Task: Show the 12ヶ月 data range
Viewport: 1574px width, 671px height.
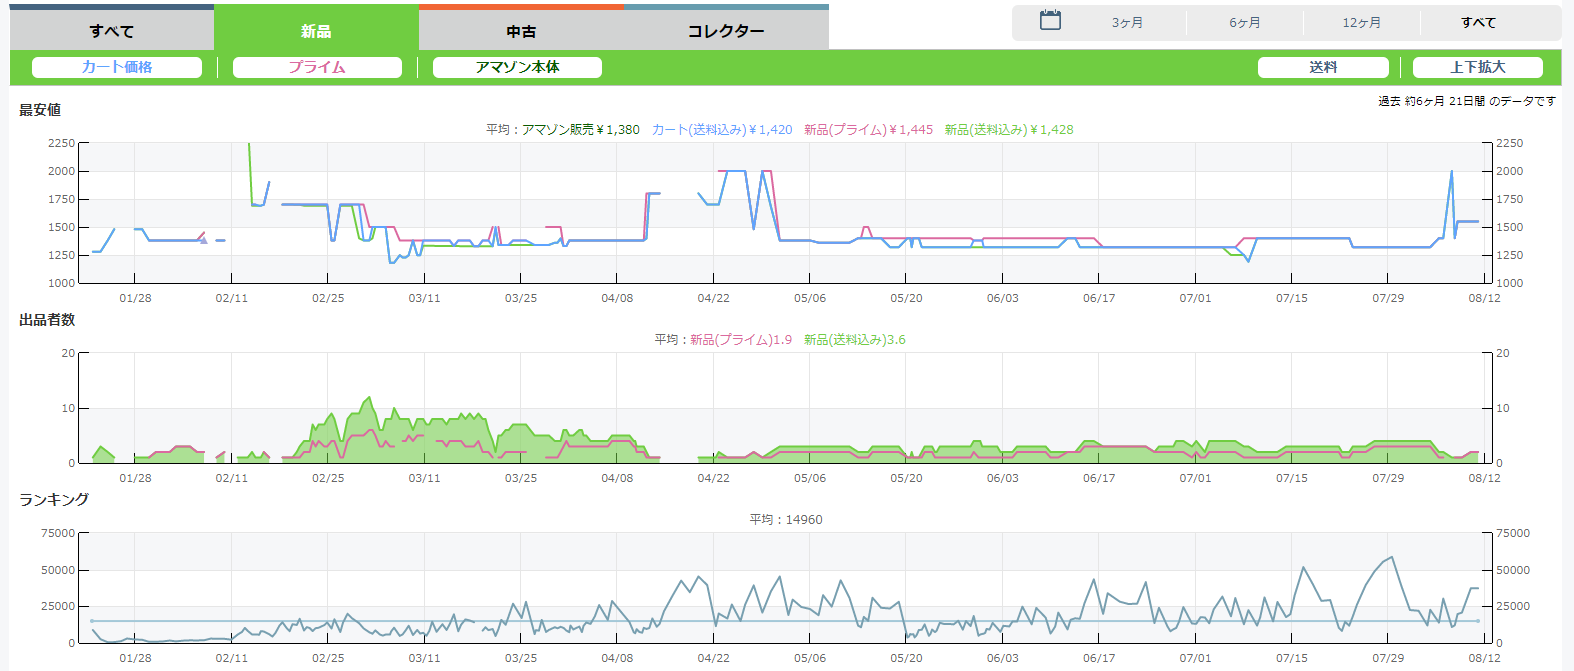Action: [1361, 23]
